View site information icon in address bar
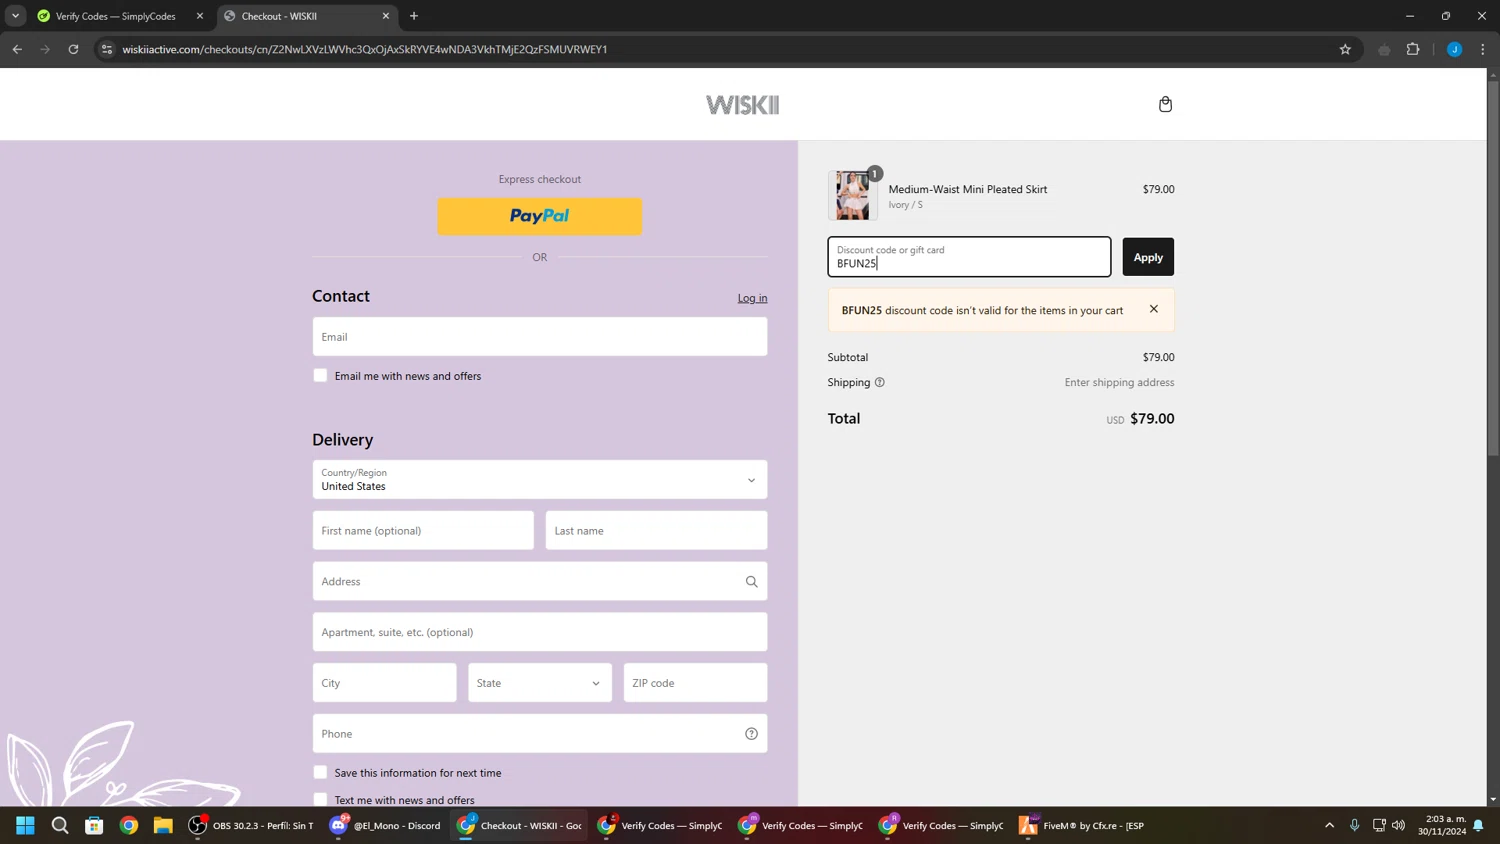 pyautogui.click(x=107, y=49)
